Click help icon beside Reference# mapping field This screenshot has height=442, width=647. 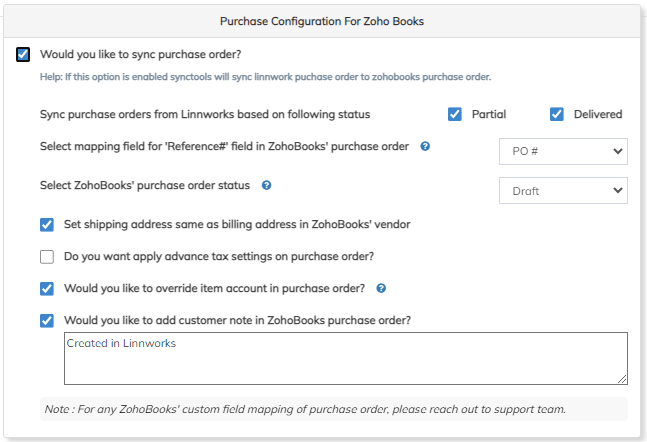tap(425, 146)
